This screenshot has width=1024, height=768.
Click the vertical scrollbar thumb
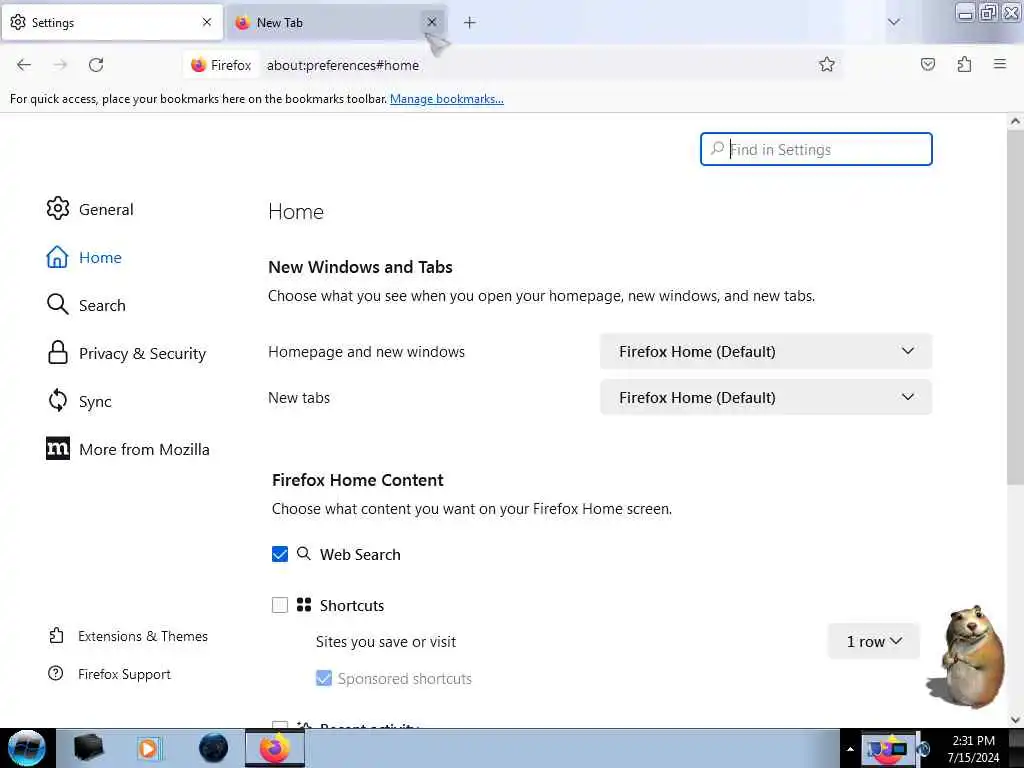point(1015,307)
